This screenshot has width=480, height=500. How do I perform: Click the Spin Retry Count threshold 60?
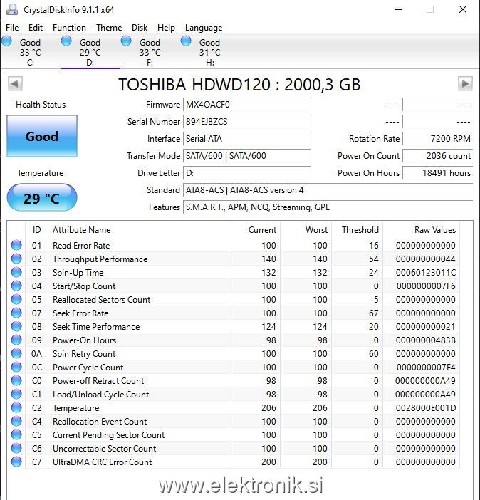click(374, 353)
